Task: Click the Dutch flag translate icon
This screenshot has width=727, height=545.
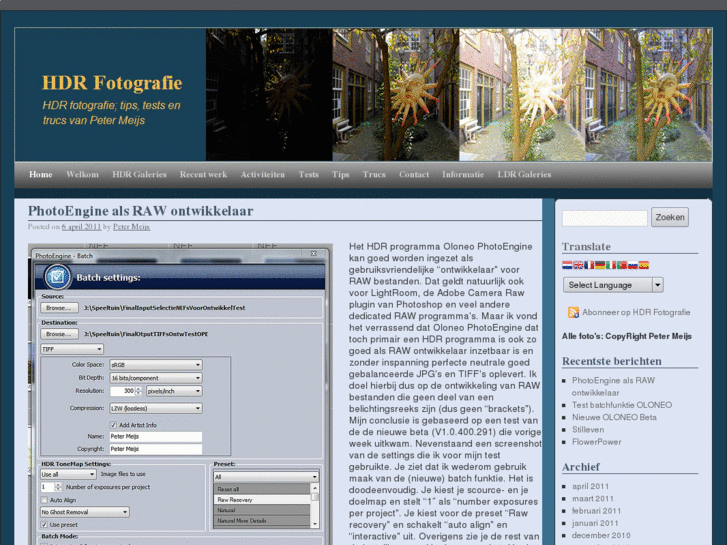Action: pos(567,265)
